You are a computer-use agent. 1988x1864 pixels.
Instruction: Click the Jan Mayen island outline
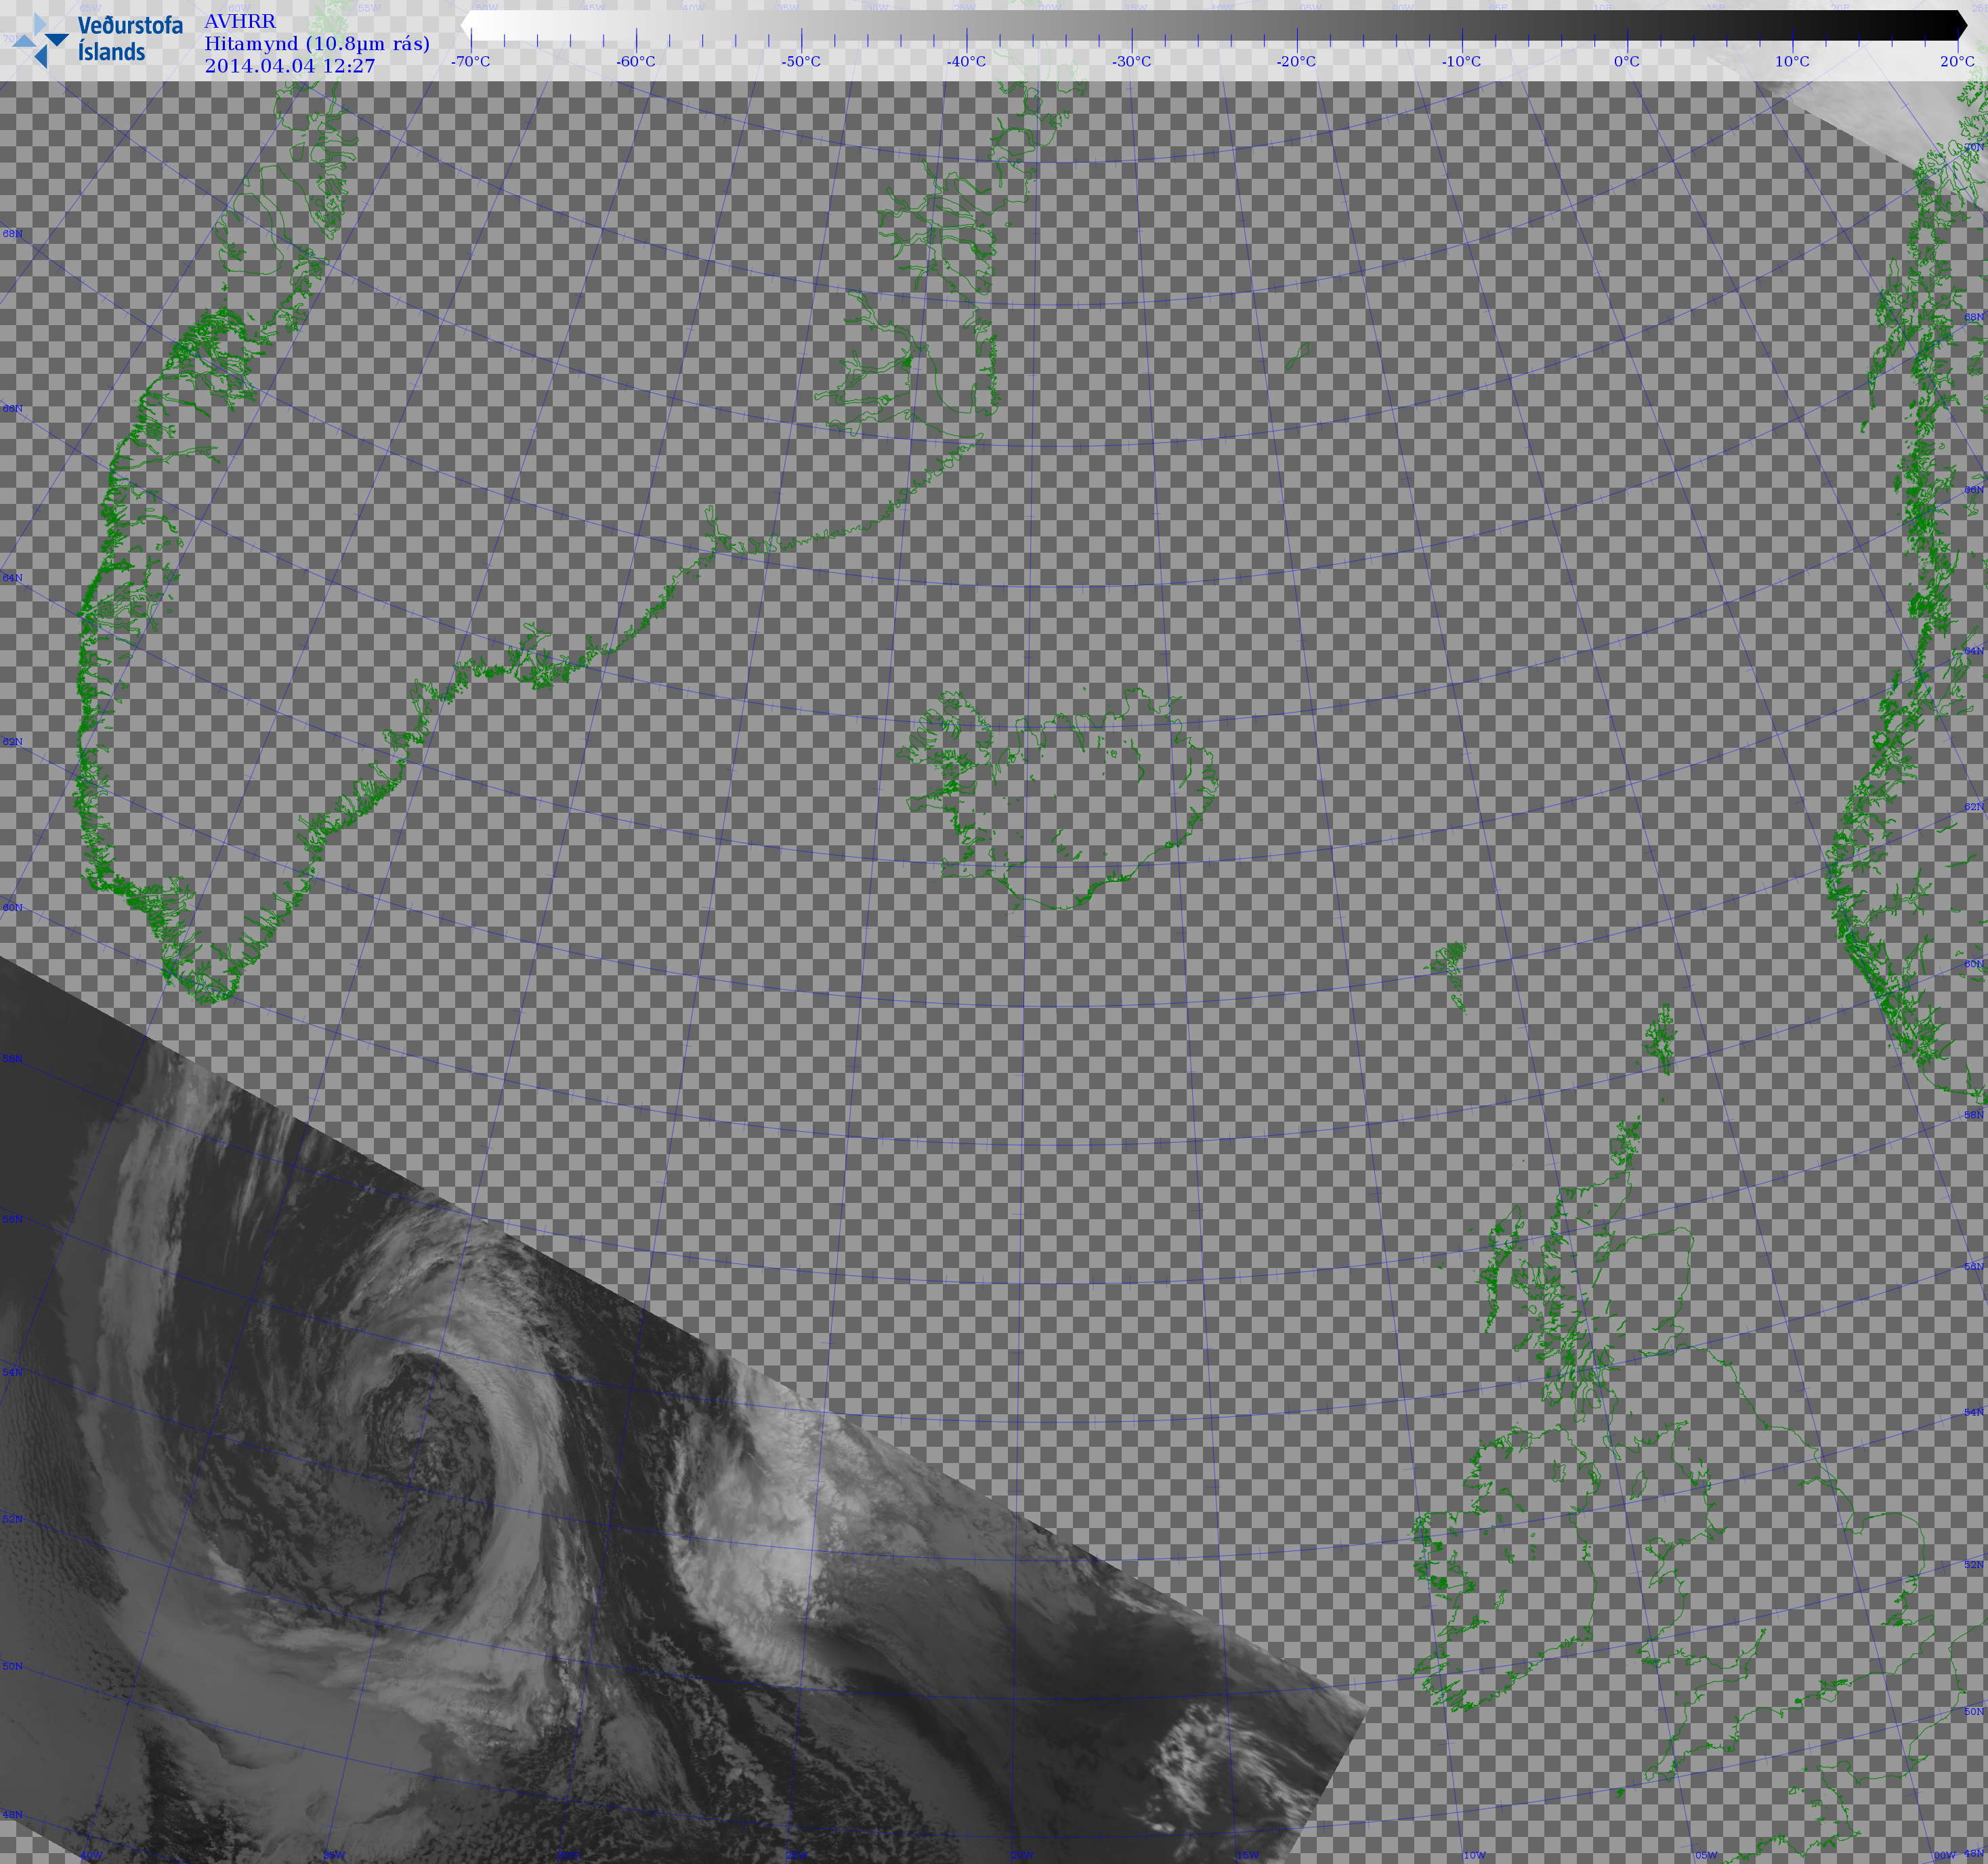click(1298, 356)
